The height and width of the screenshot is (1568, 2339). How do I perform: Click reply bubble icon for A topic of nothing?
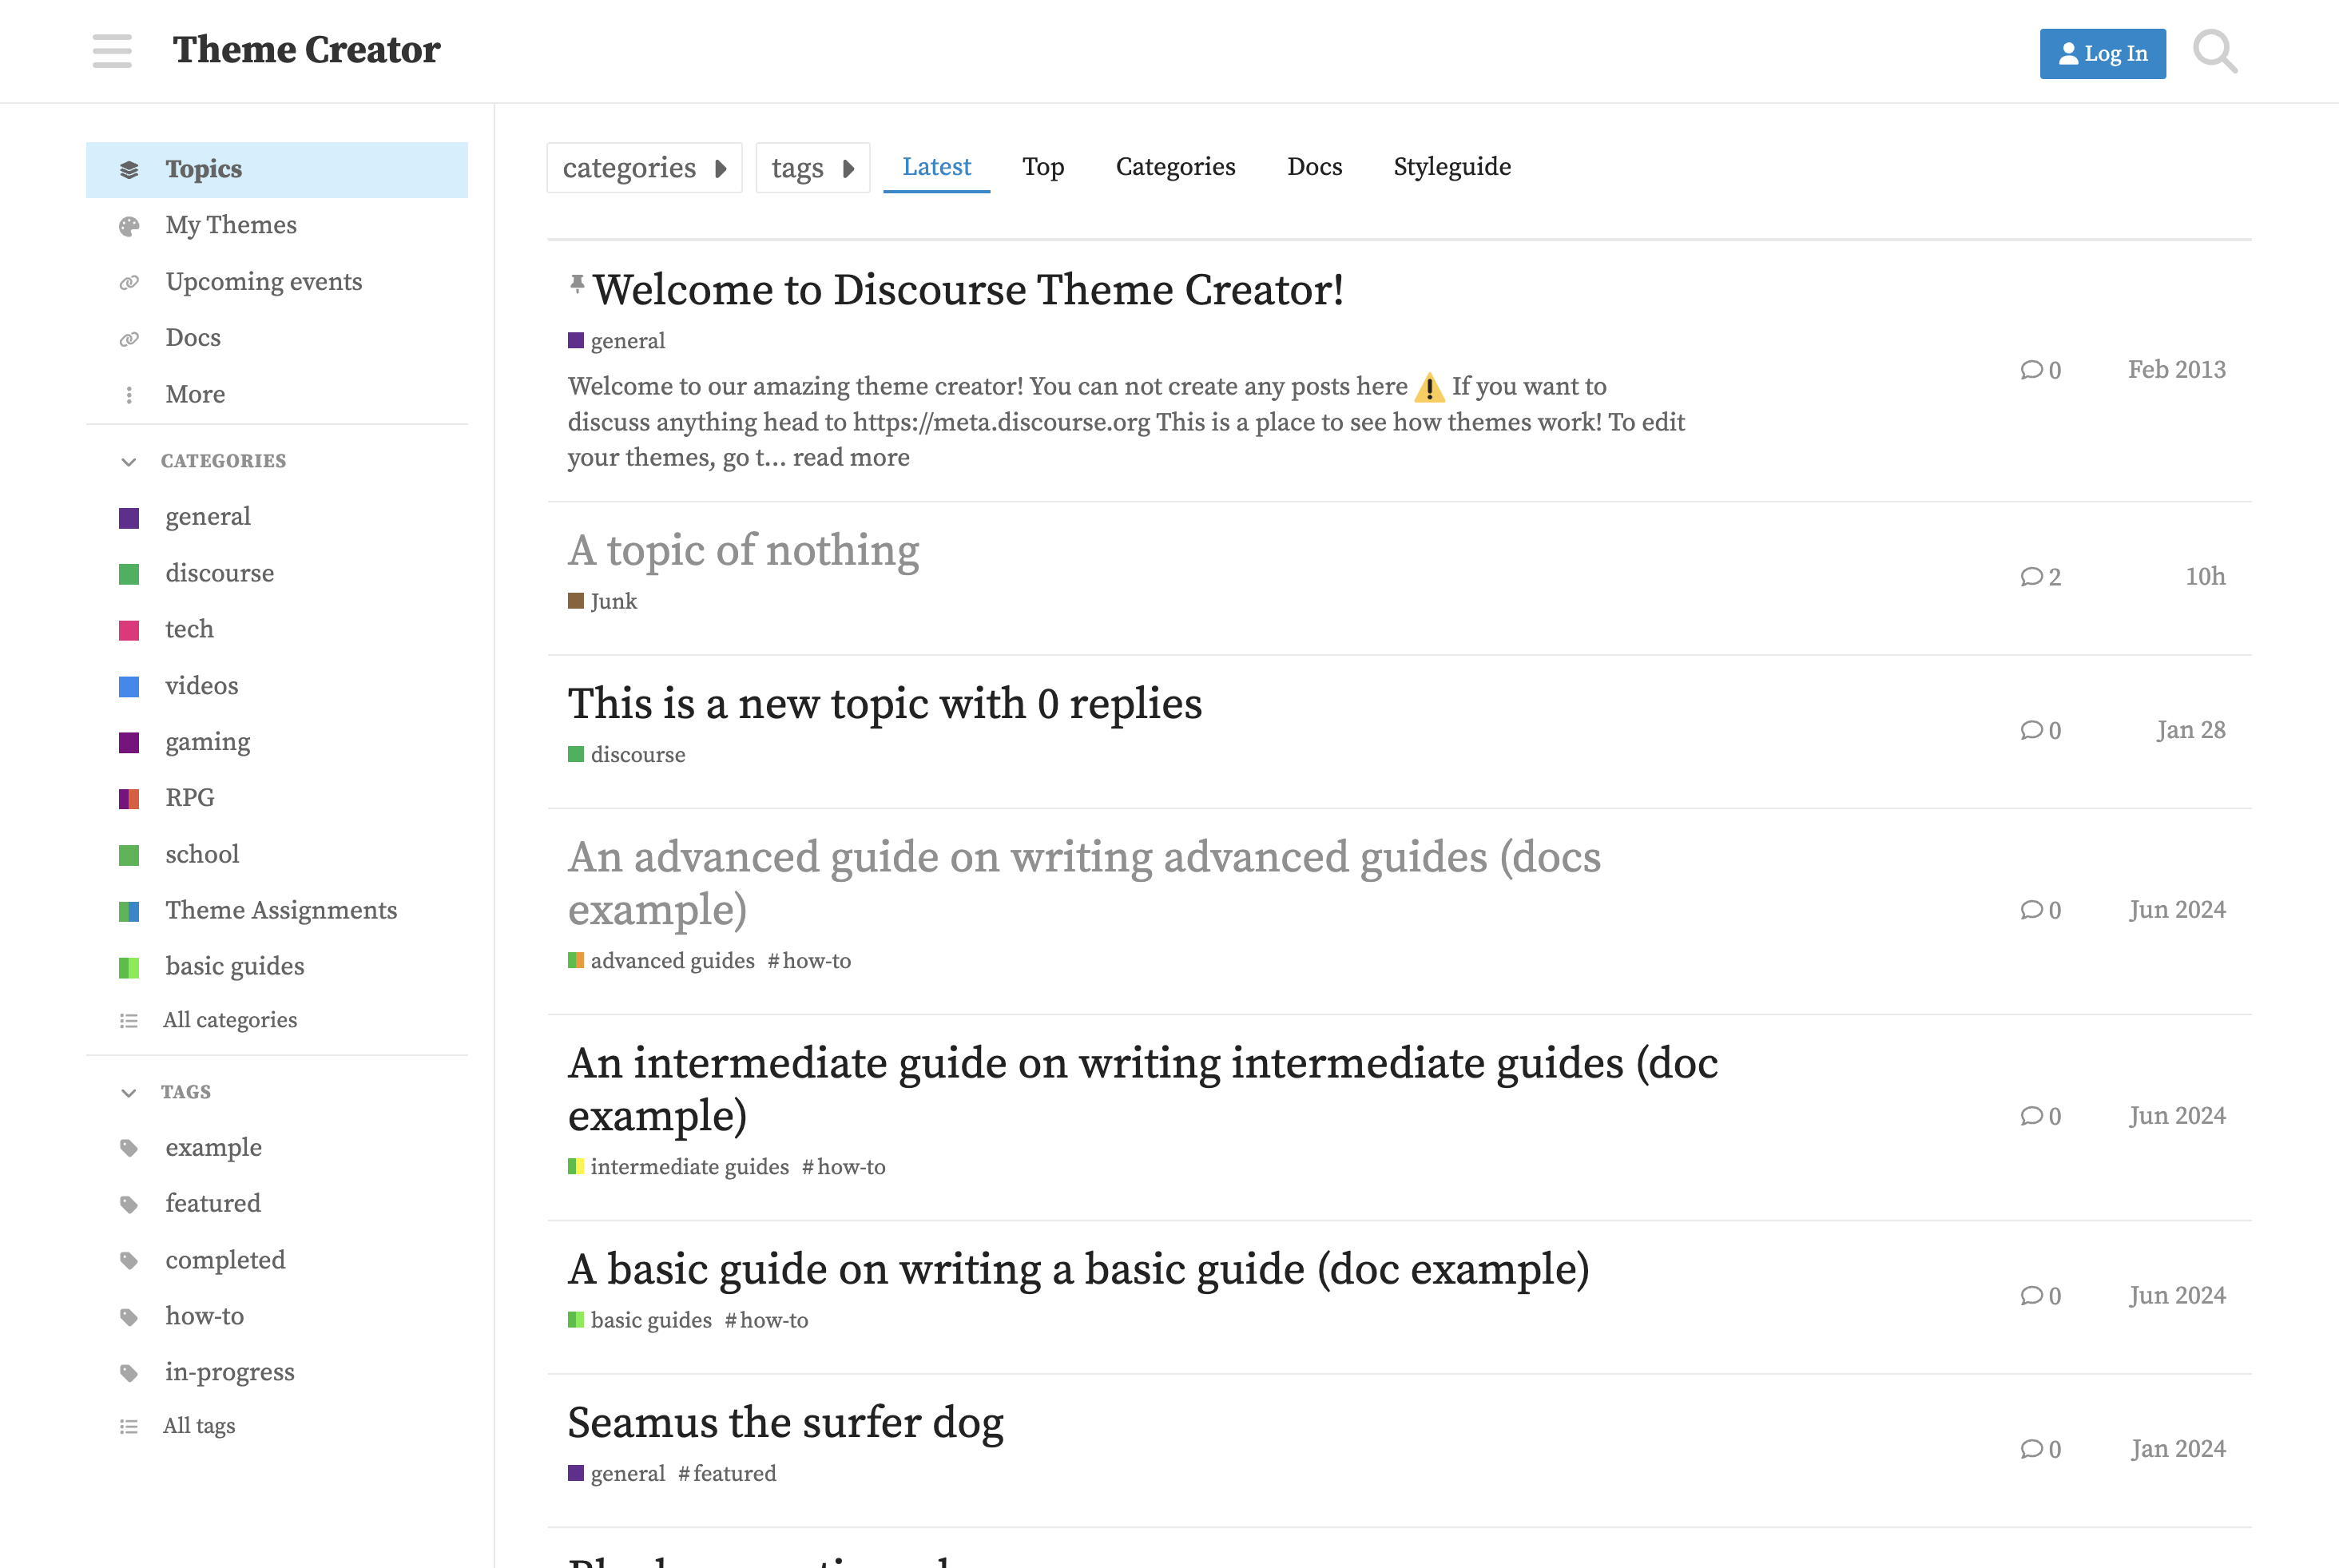tap(2031, 577)
